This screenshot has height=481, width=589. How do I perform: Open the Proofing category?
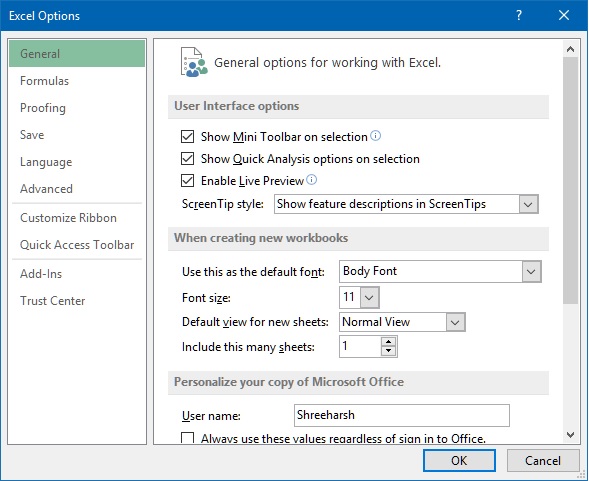point(77,108)
